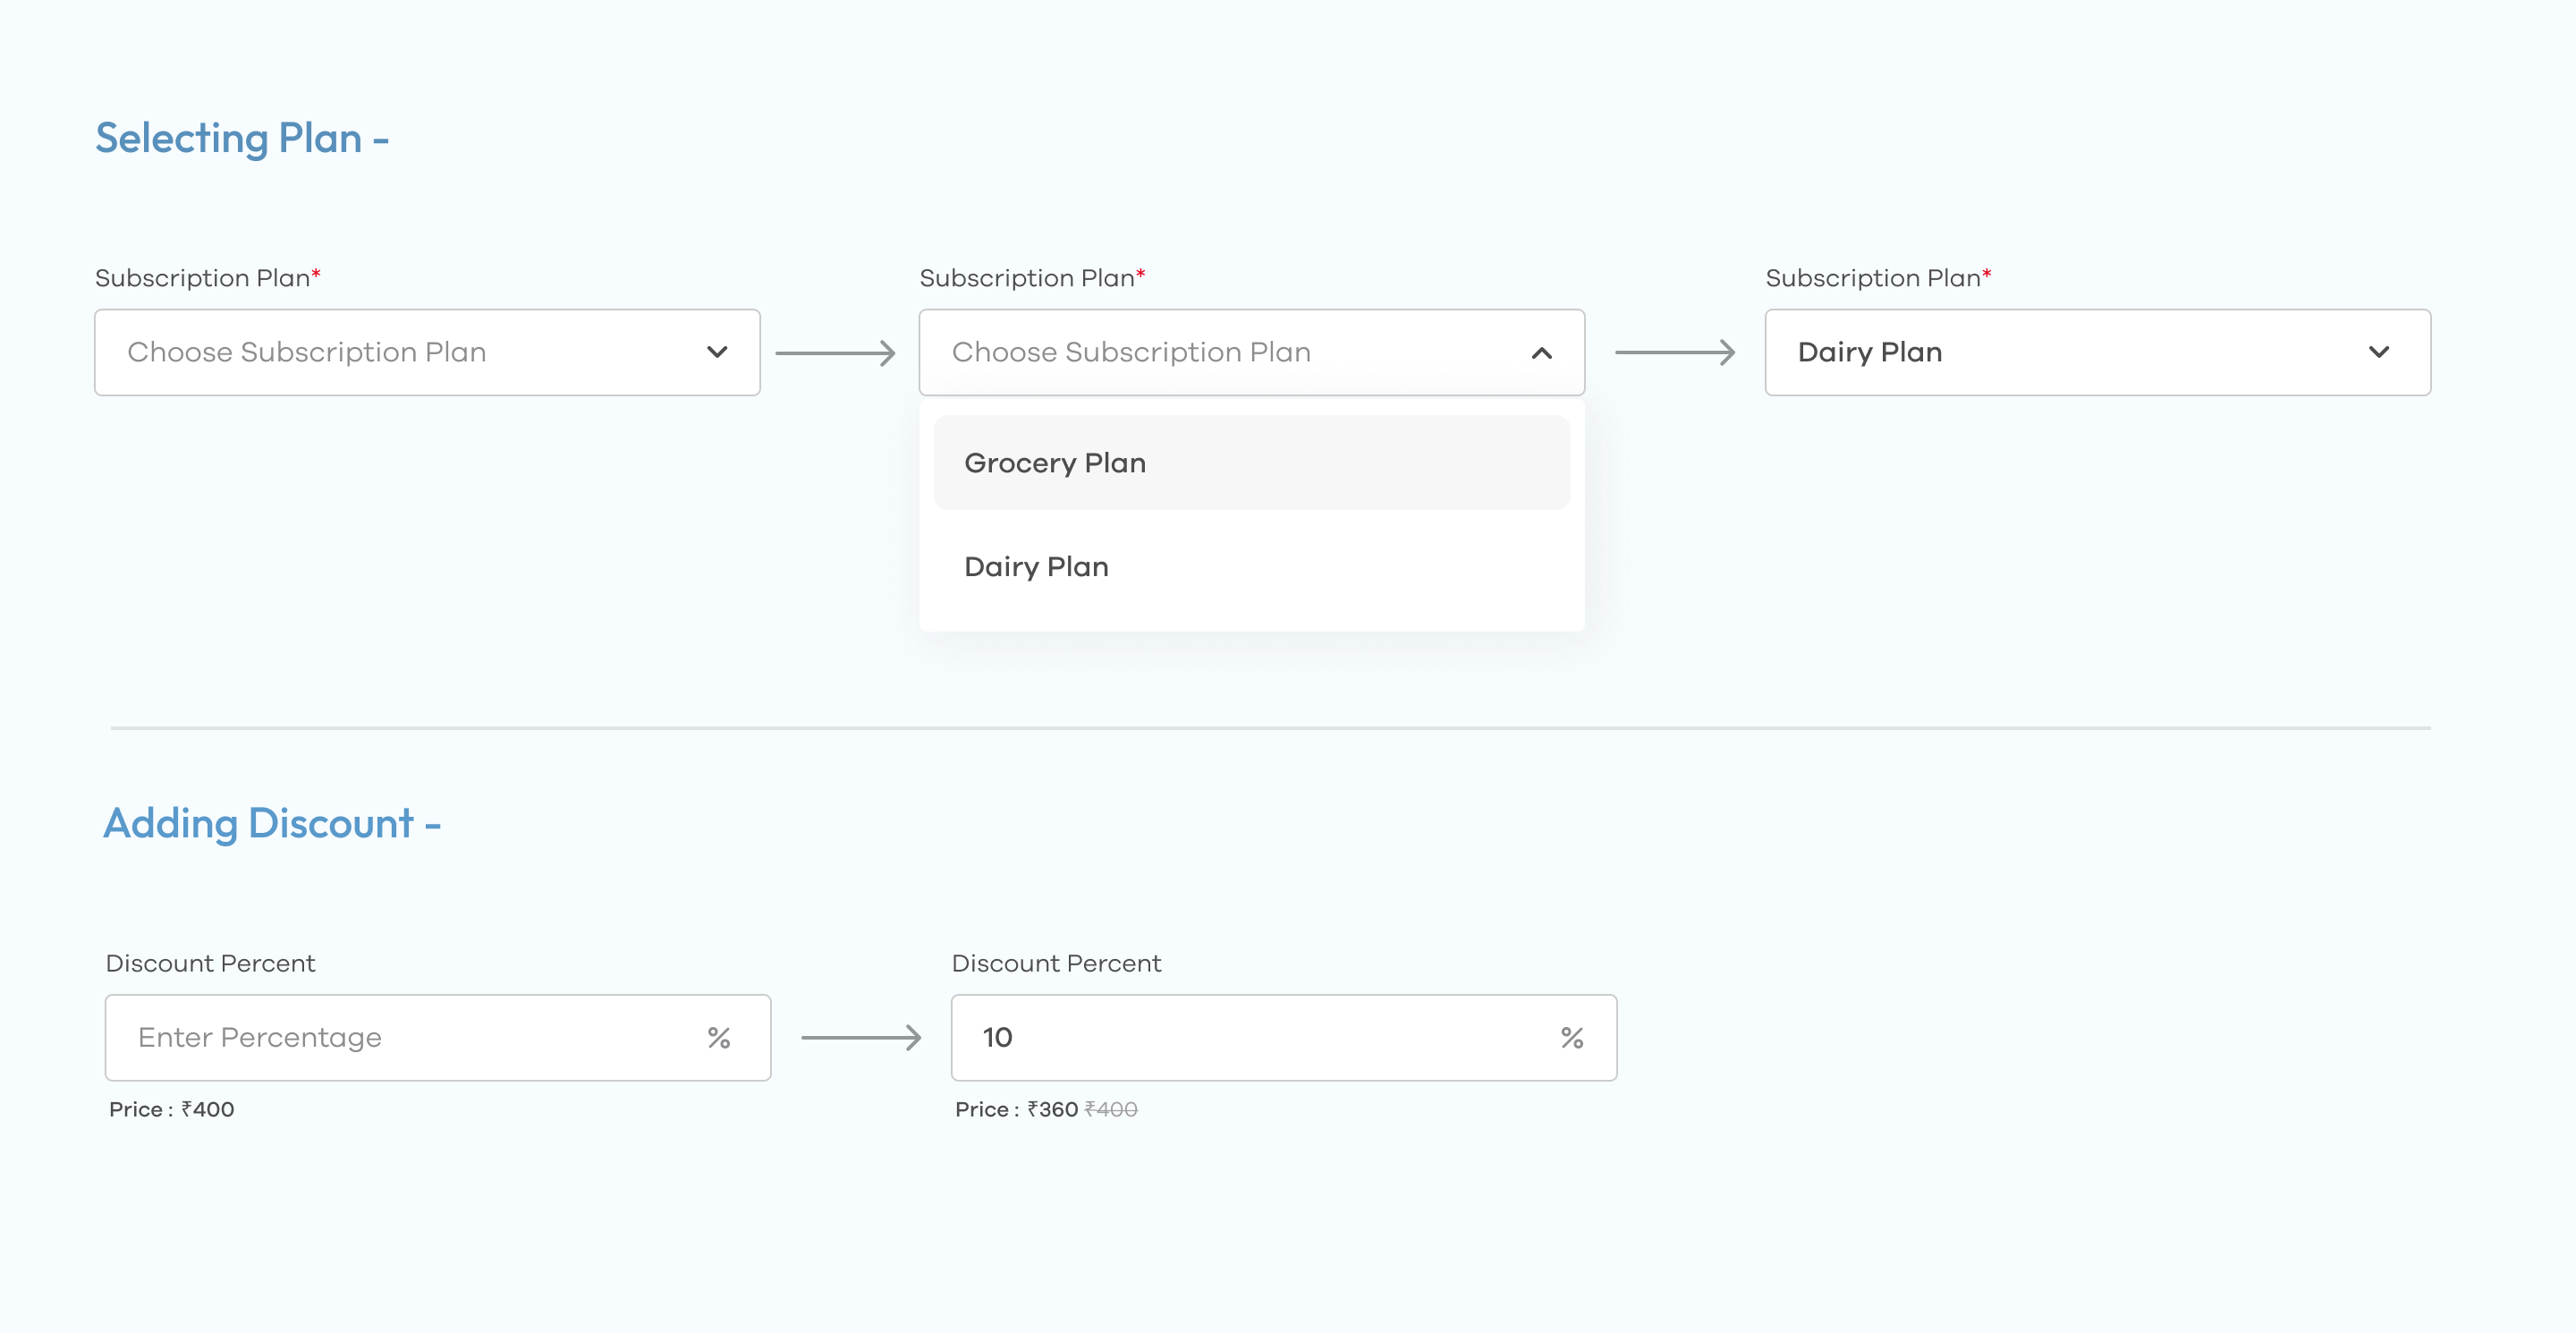Click the down chevron in the closed Choose Subscription Plan dropdown
The width and height of the screenshot is (2576, 1333).
click(717, 352)
